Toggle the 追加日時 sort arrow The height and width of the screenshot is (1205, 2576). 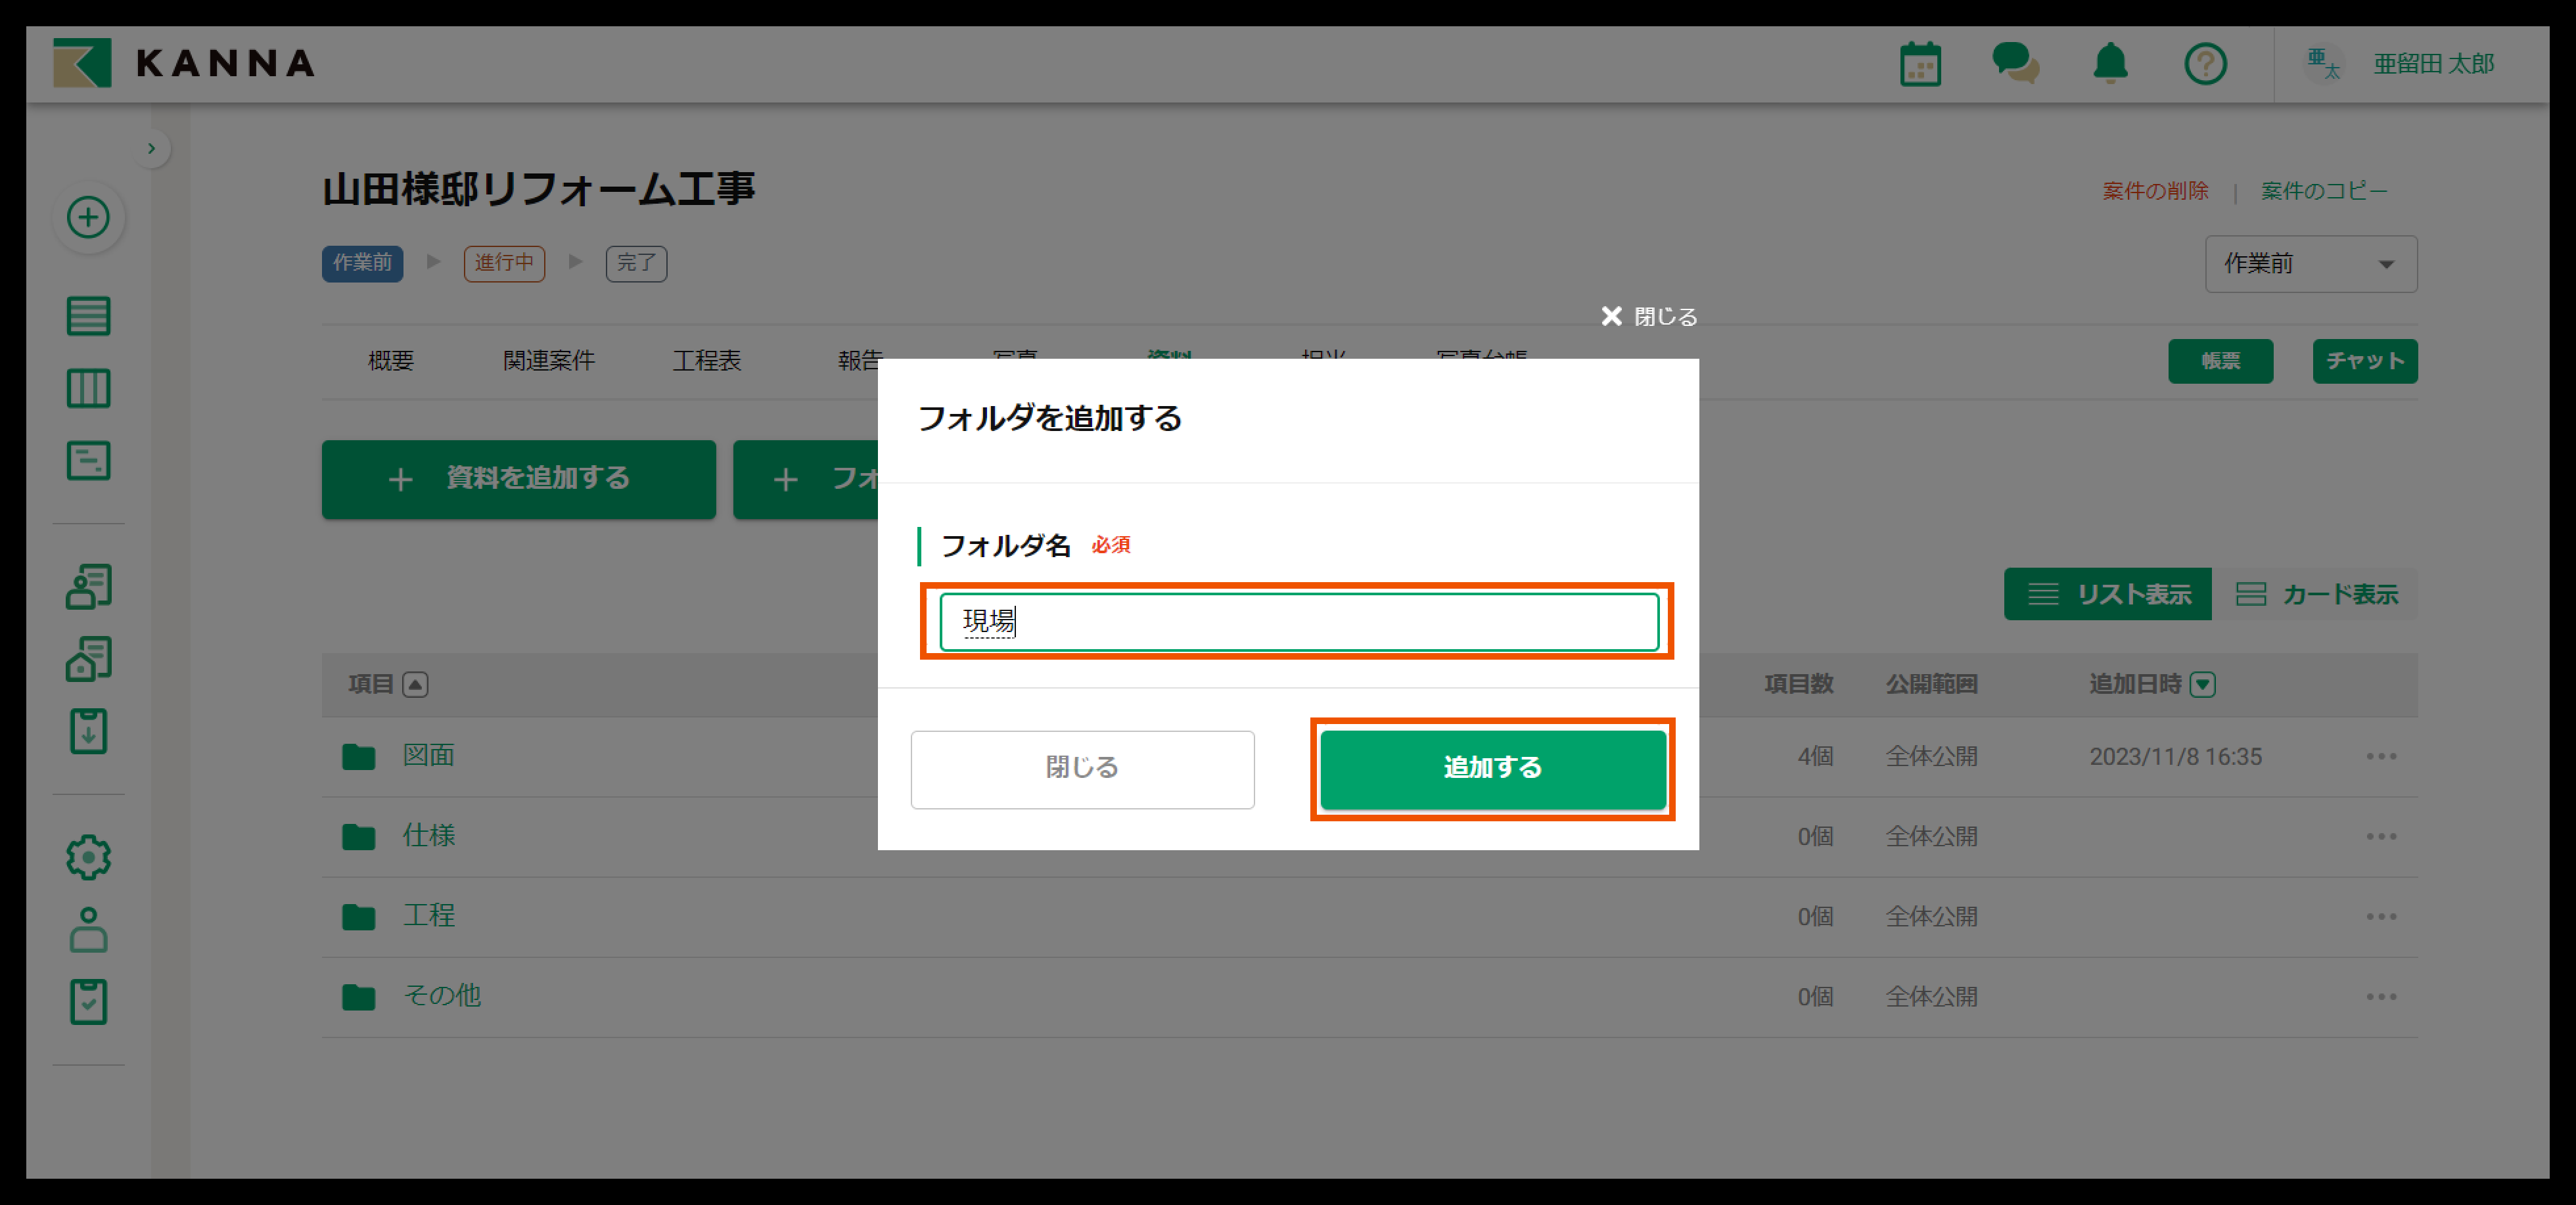pos(2202,684)
